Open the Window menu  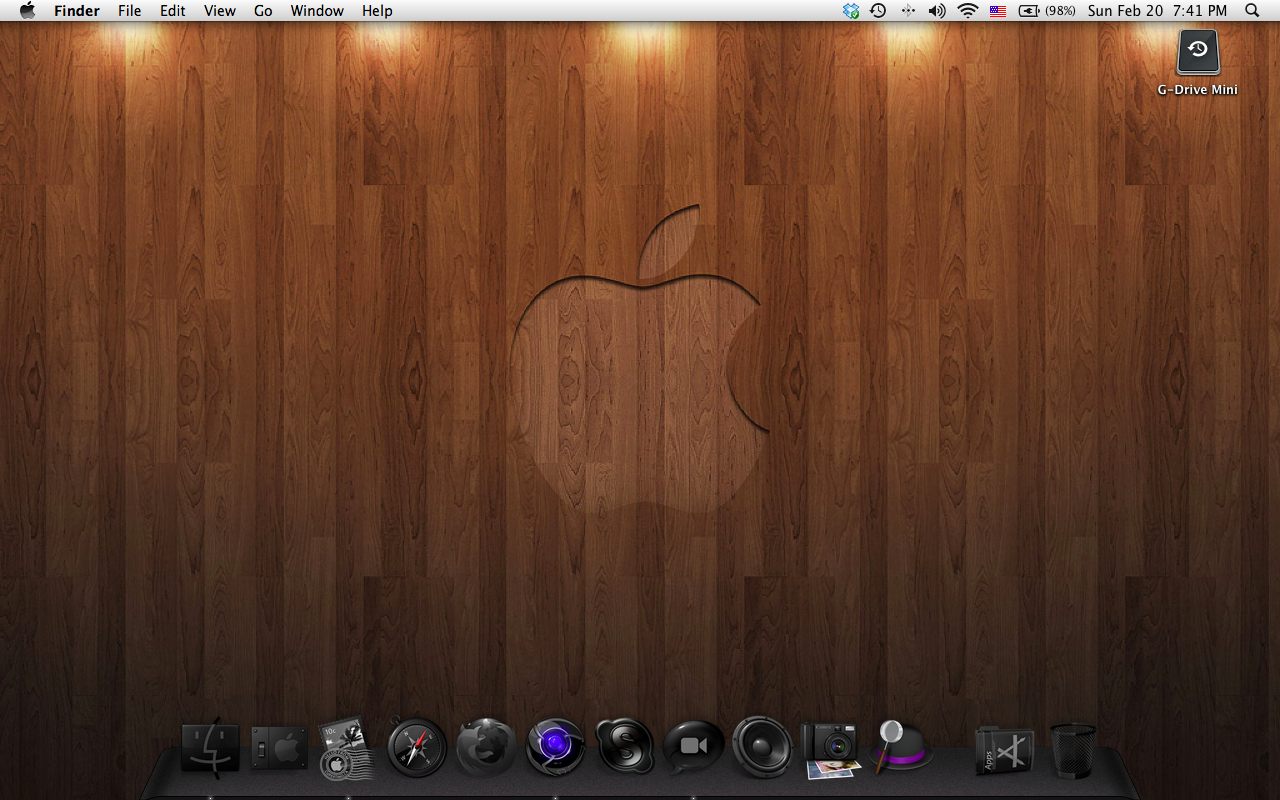[317, 11]
